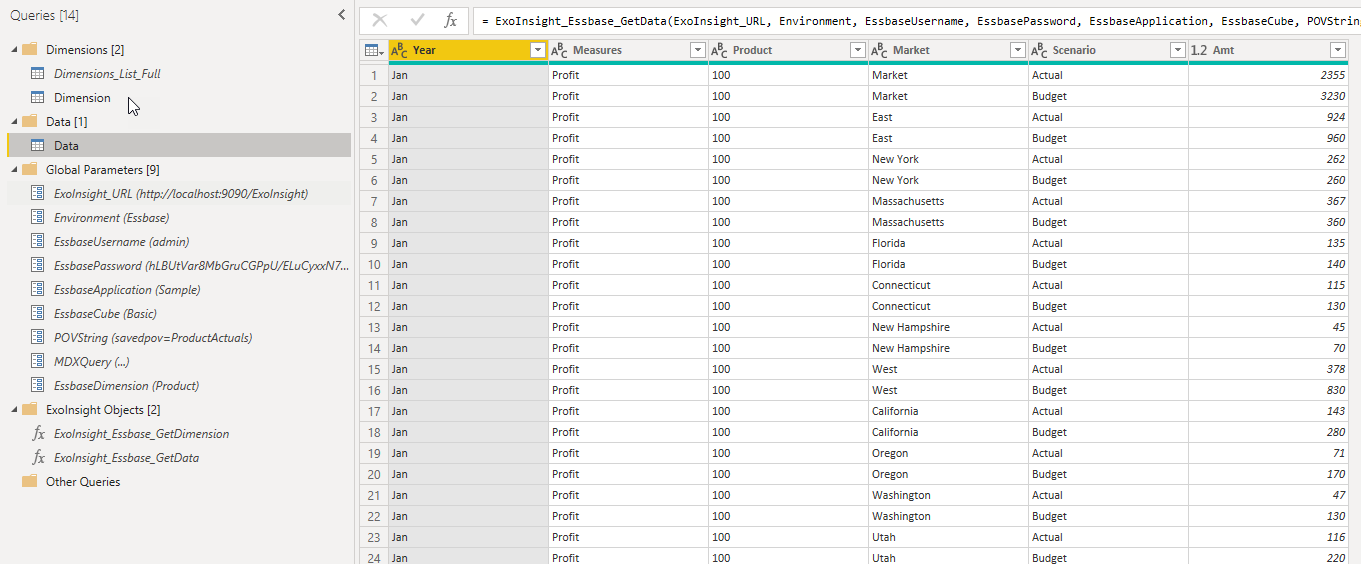Click the Market cell in row 7, Massachusetts
The image size is (1361, 564).
click(948, 201)
